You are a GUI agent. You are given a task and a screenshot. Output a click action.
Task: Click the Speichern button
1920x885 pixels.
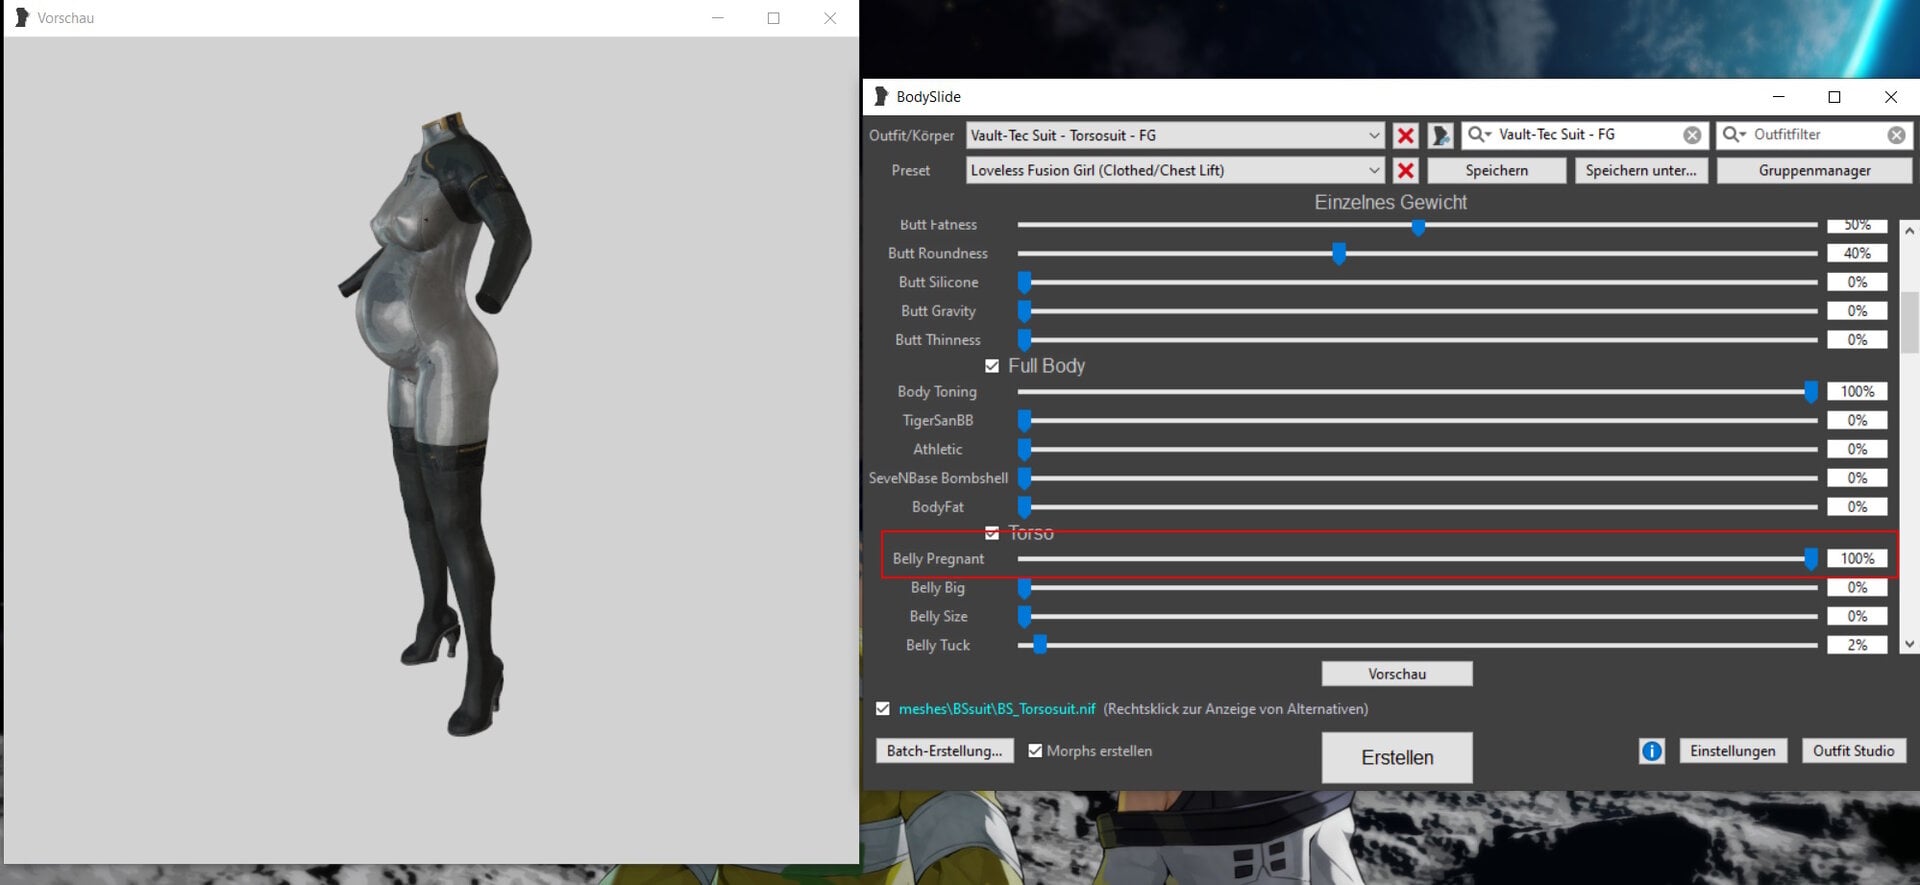pyautogui.click(x=1496, y=170)
